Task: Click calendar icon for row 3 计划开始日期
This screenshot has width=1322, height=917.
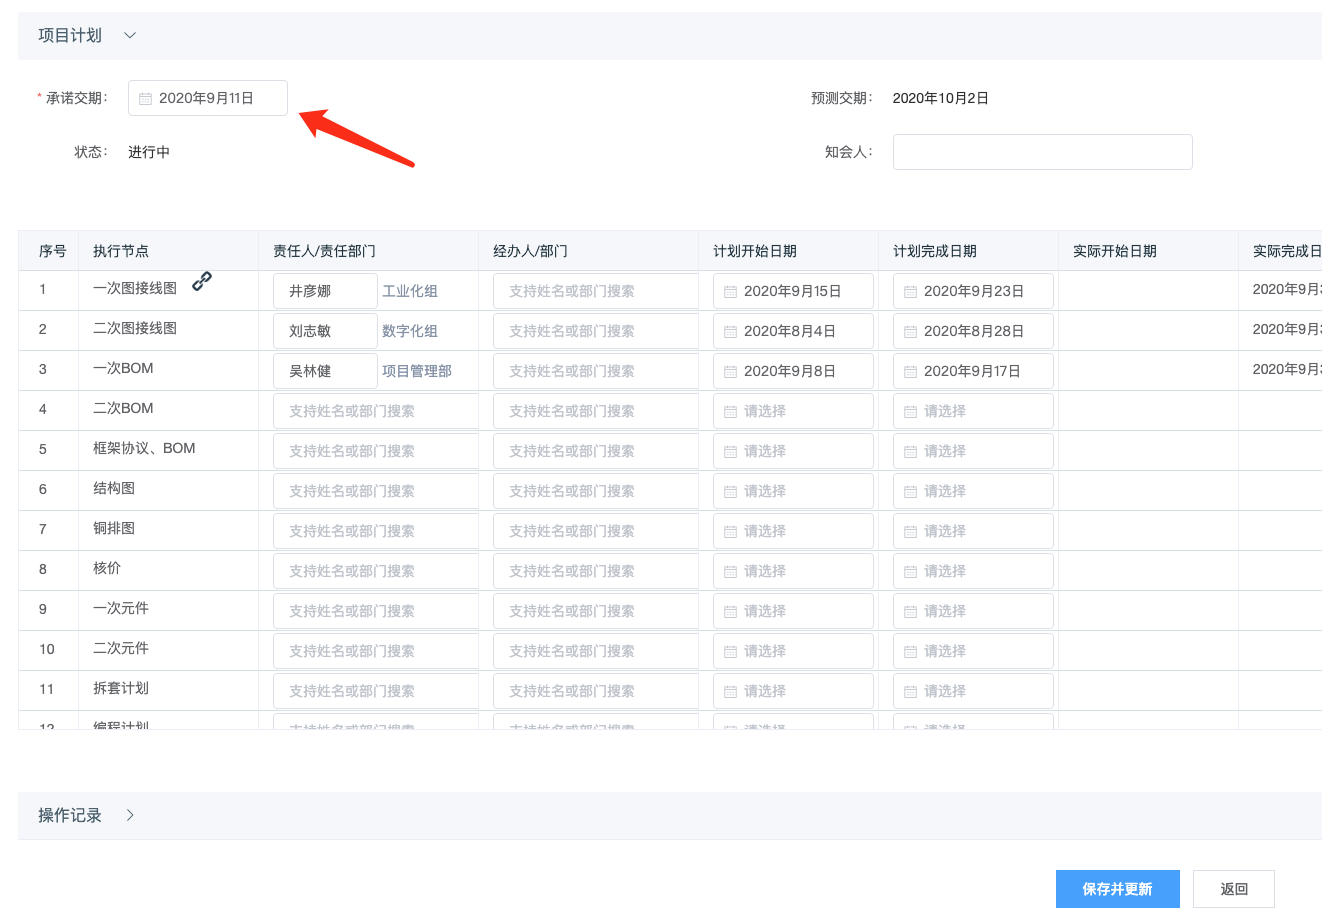Action: click(x=730, y=372)
